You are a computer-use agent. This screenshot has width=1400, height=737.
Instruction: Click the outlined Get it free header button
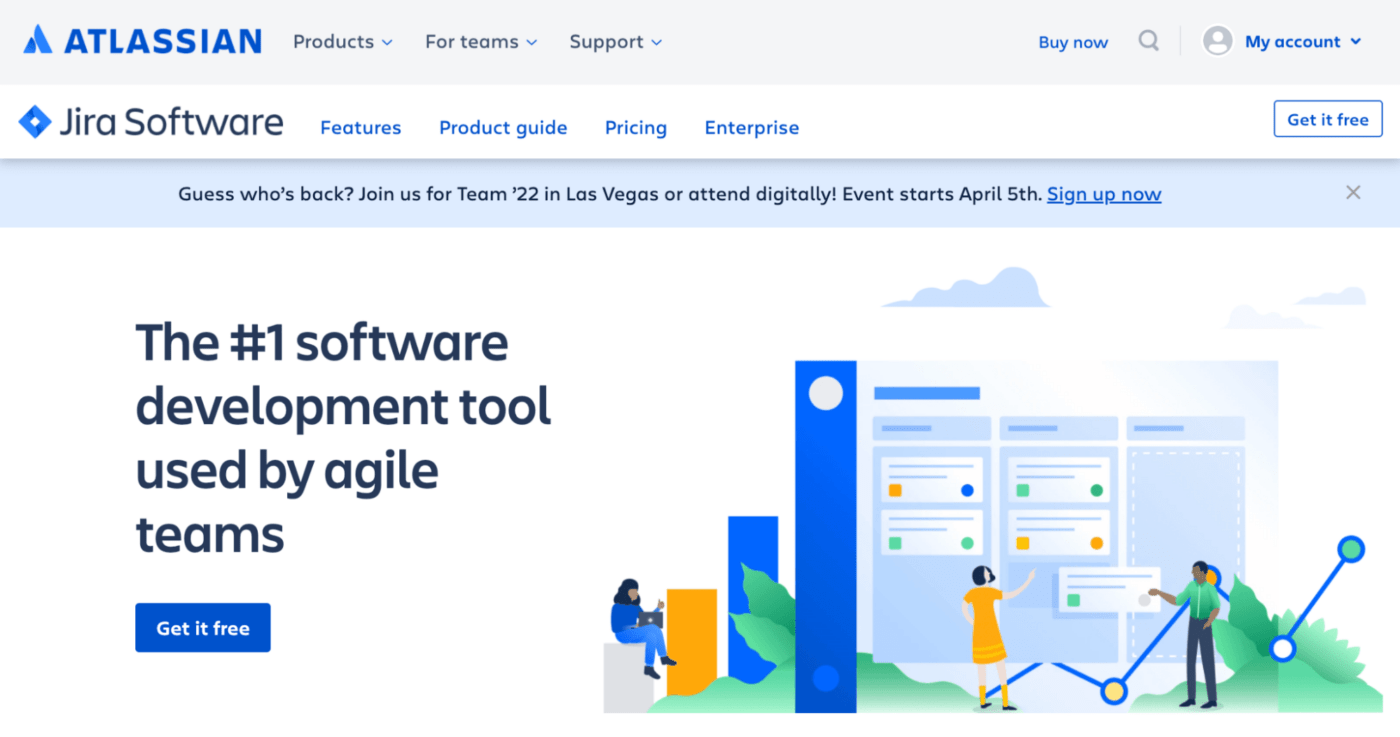pos(1328,119)
